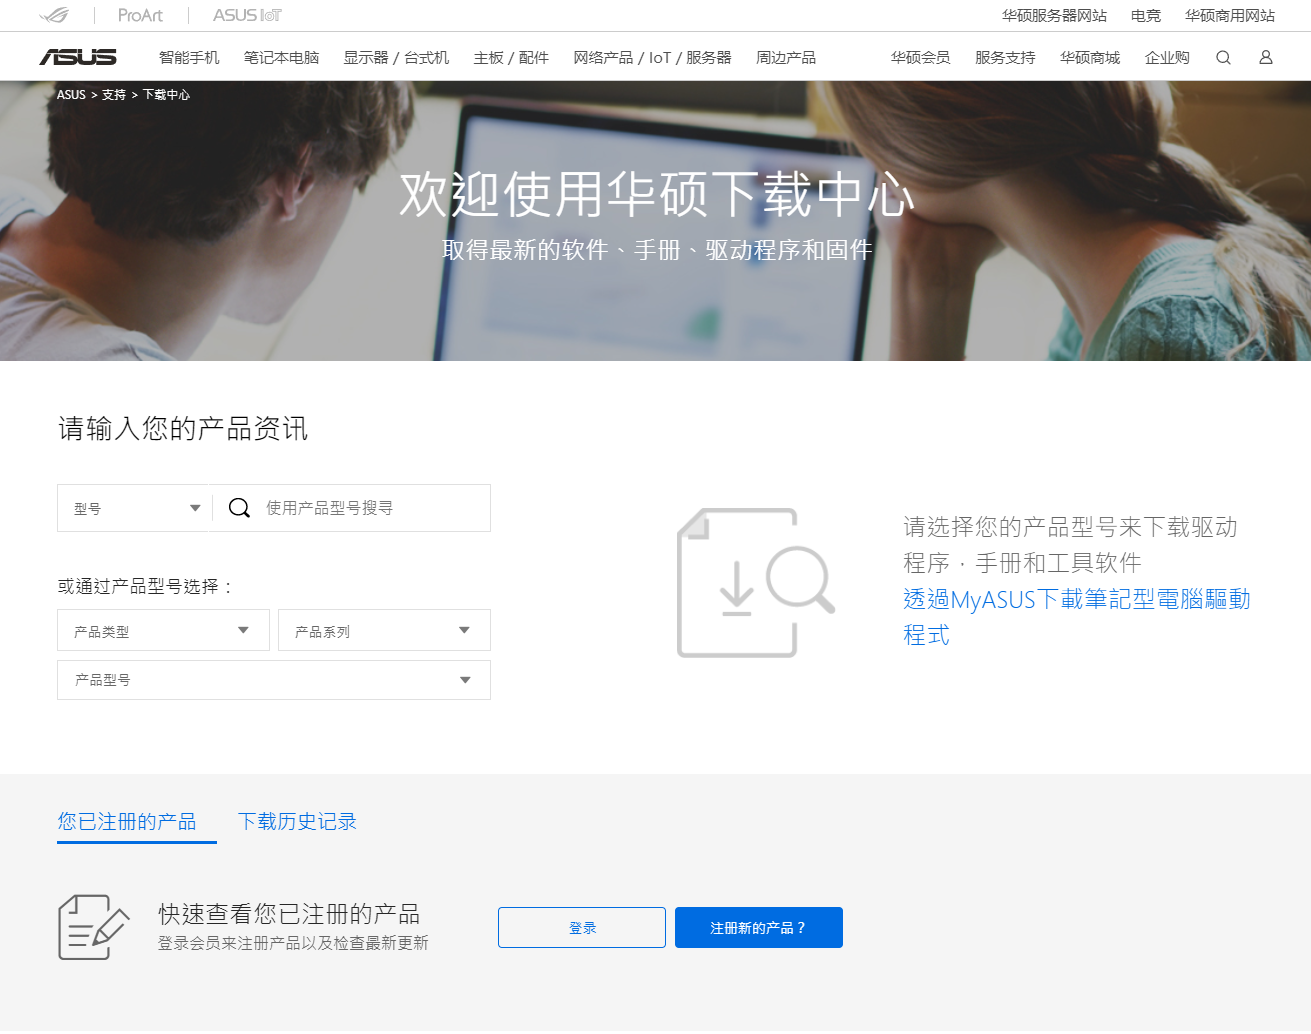The width and height of the screenshot is (1311, 1034).
Task: Open the 电竞 link in top bar
Action: (1146, 15)
